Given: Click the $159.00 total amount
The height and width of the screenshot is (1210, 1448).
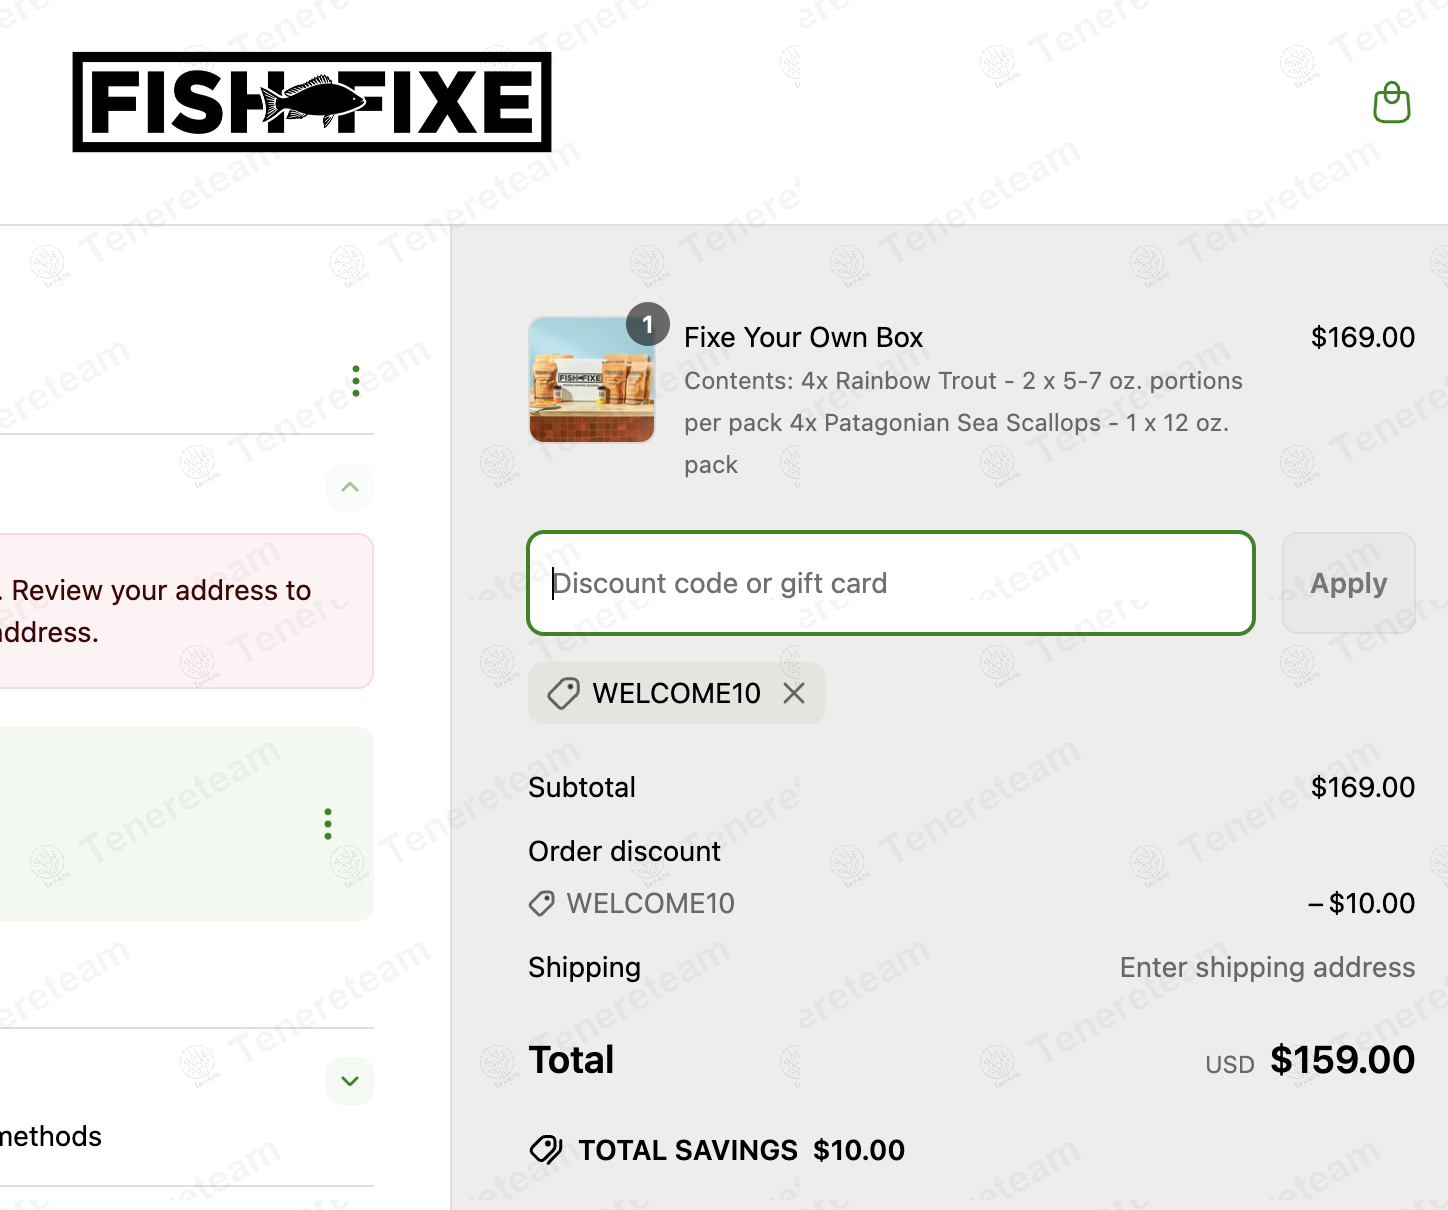Looking at the screenshot, I should [x=1342, y=1060].
